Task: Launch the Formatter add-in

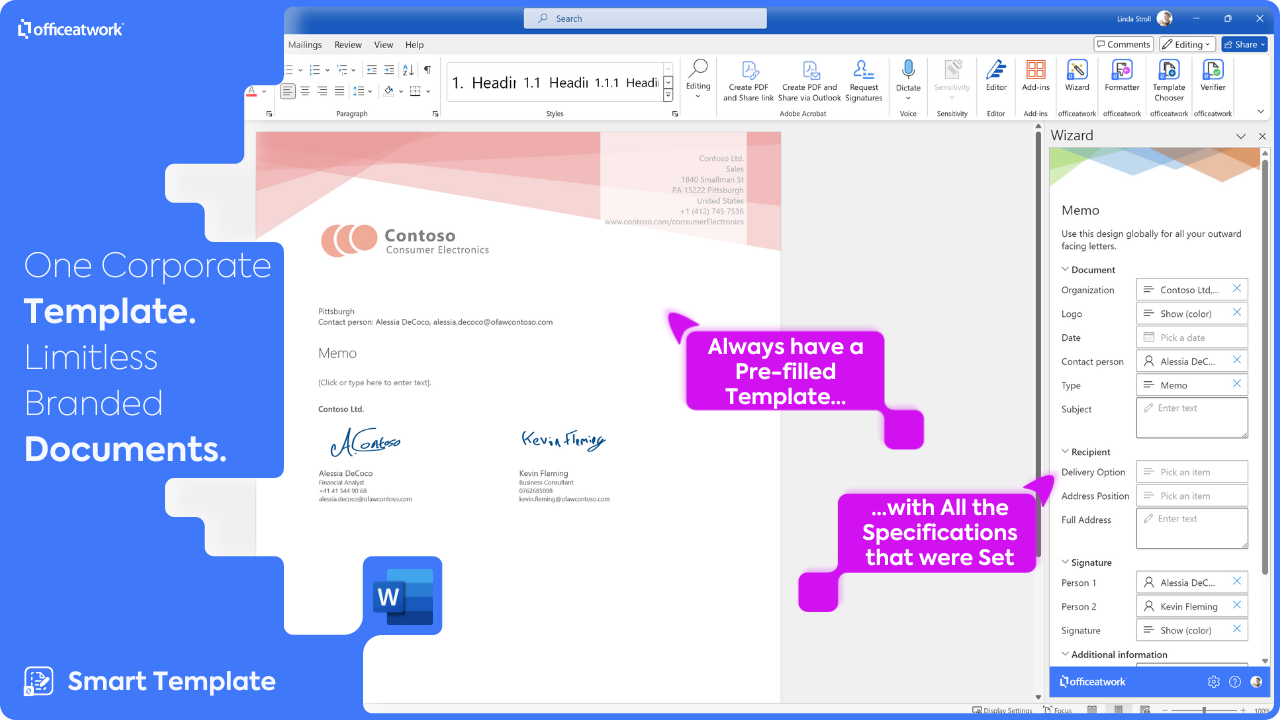Action: (x=1122, y=76)
